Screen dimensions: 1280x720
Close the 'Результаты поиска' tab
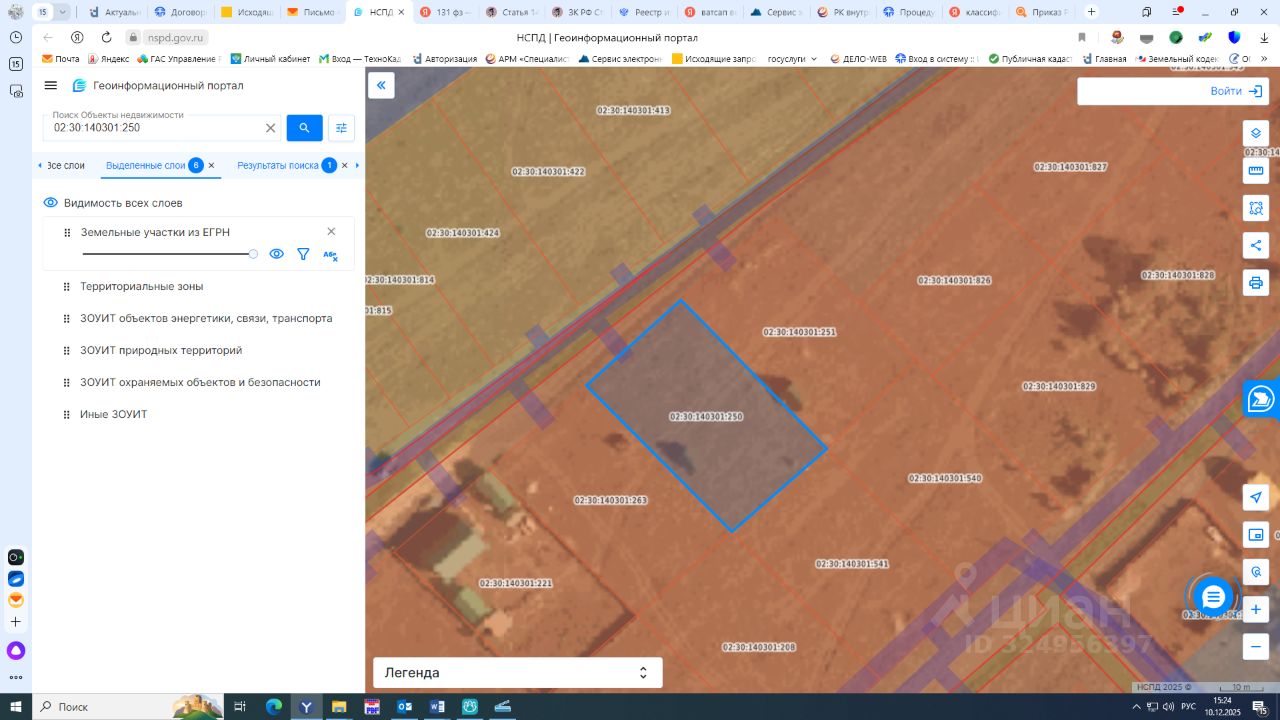[345, 165]
